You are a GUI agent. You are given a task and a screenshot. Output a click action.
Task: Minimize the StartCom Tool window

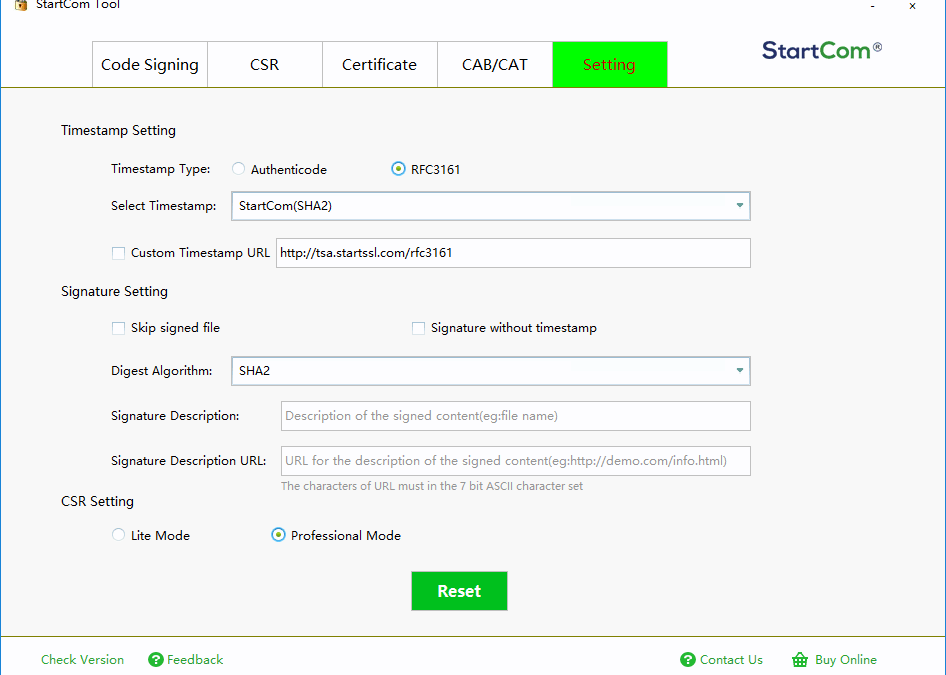(x=872, y=6)
